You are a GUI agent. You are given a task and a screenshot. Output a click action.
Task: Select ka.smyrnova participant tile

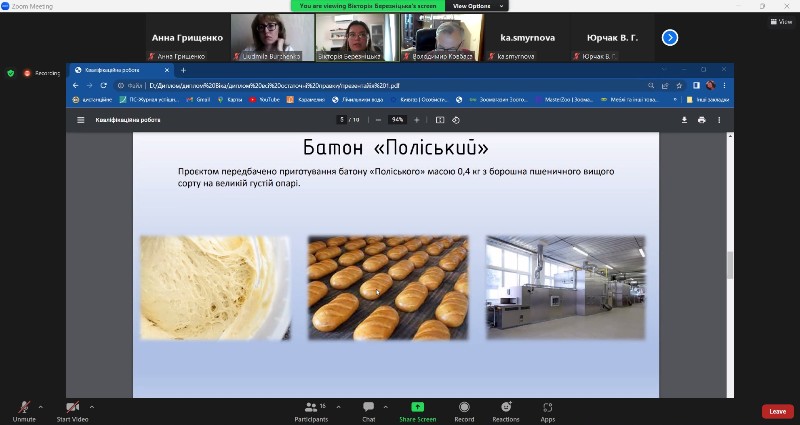tap(527, 38)
